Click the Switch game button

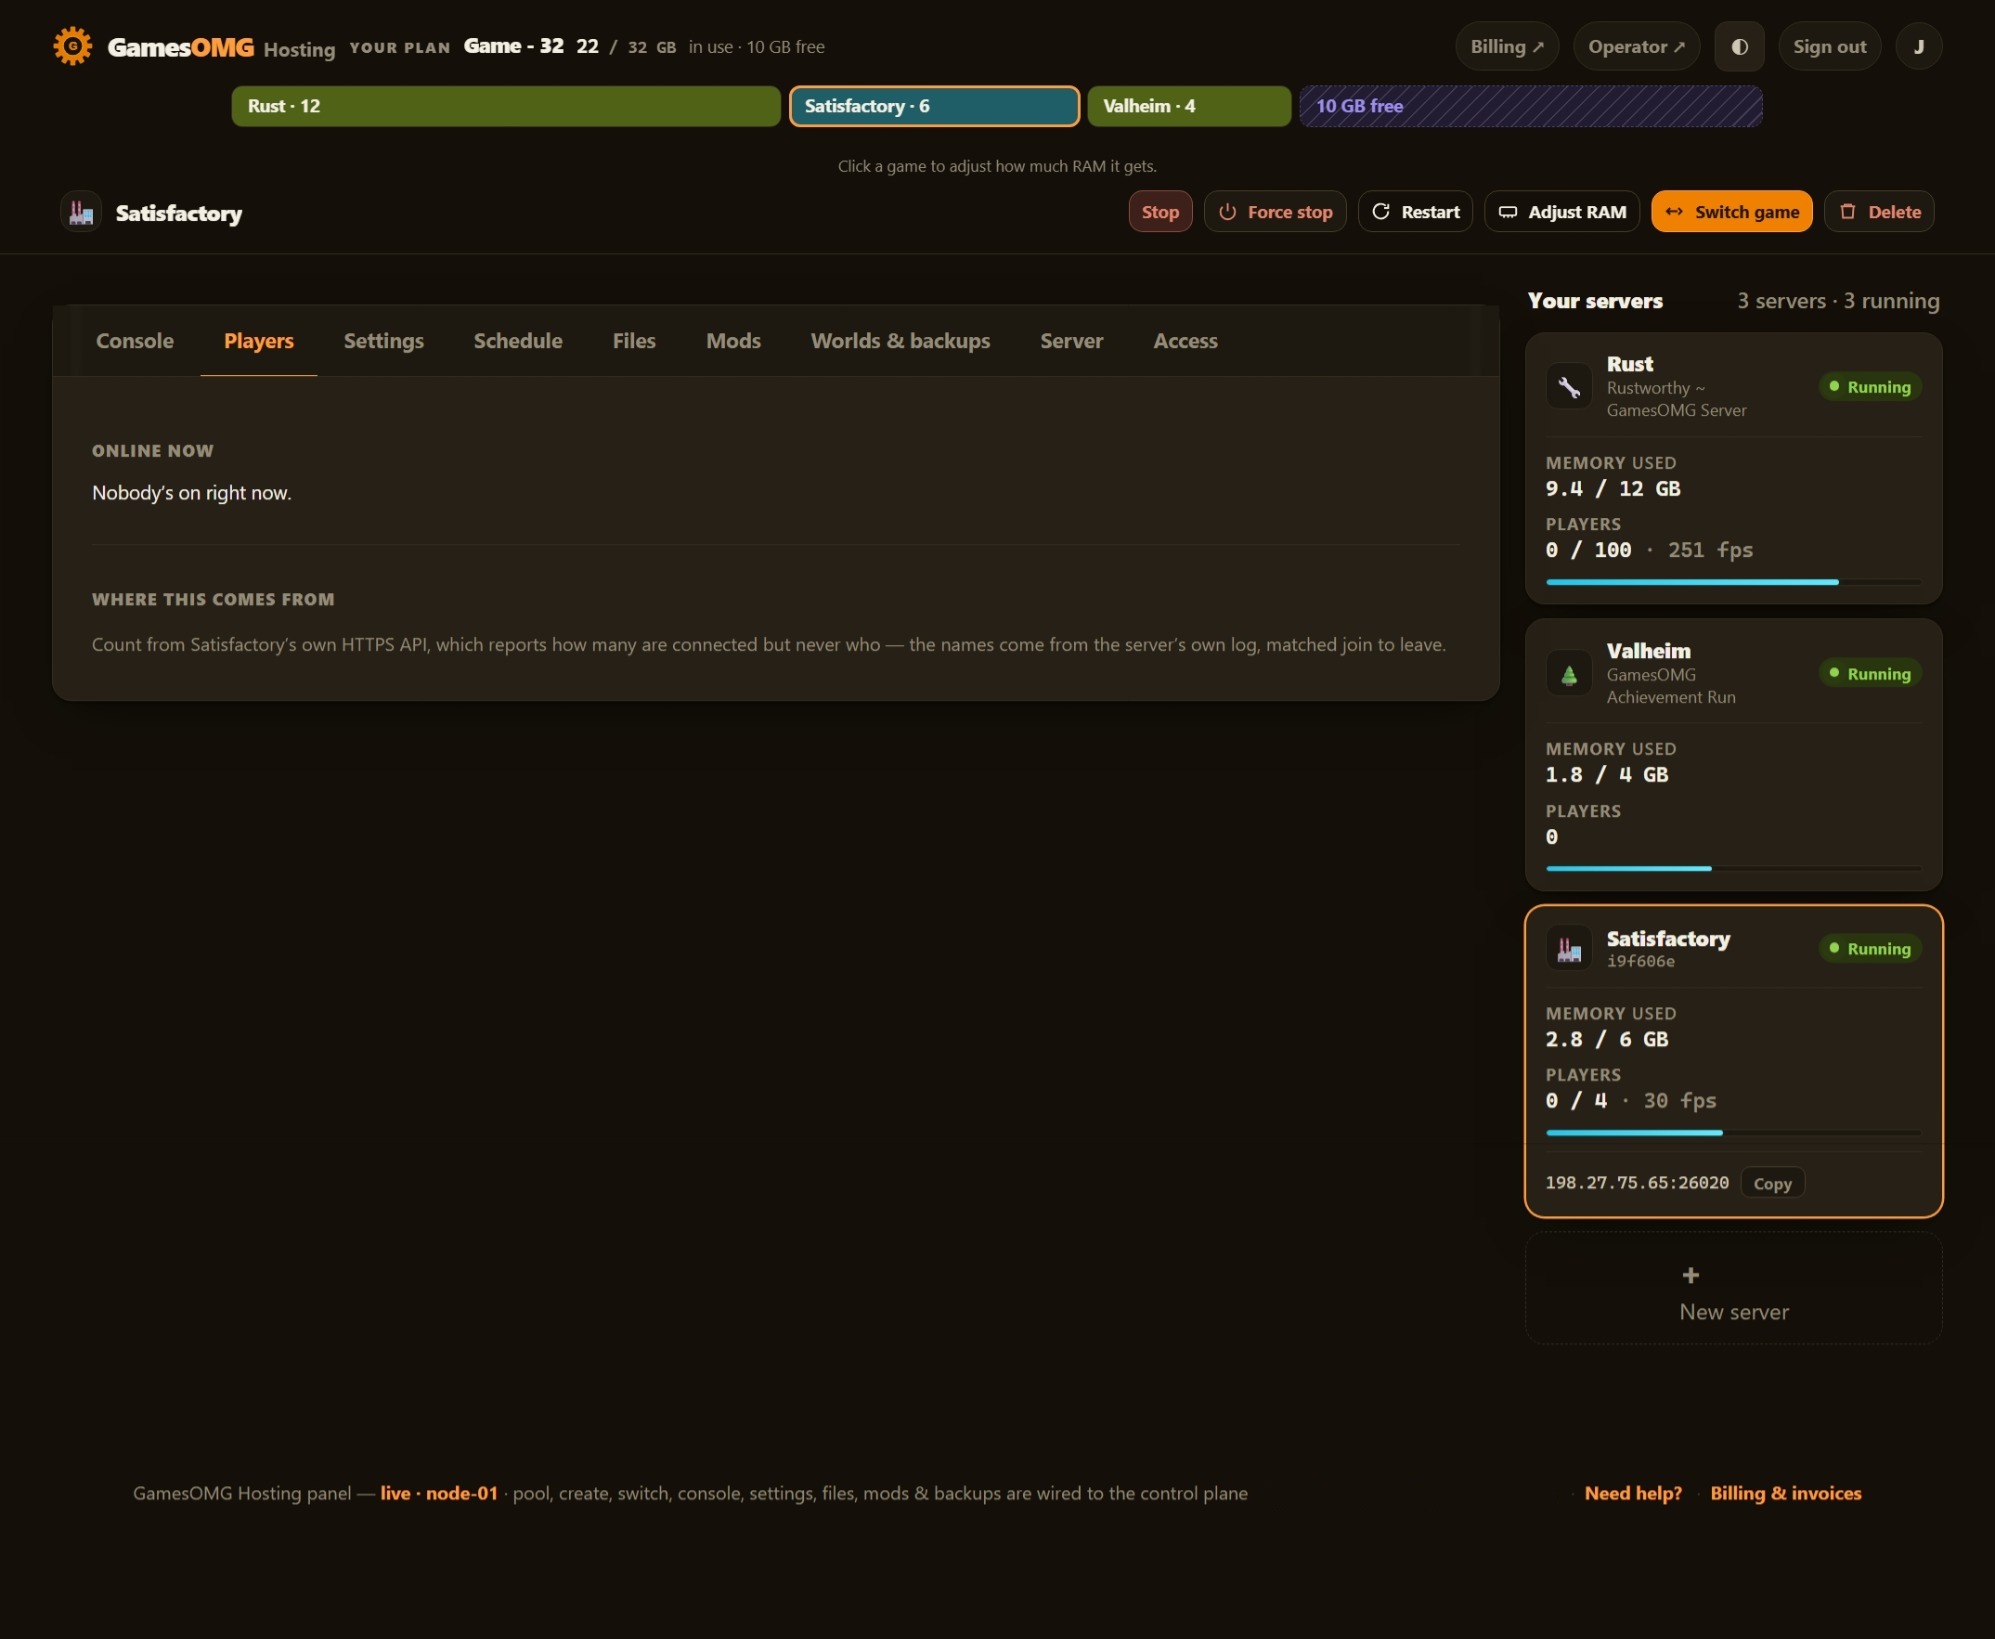click(1731, 211)
